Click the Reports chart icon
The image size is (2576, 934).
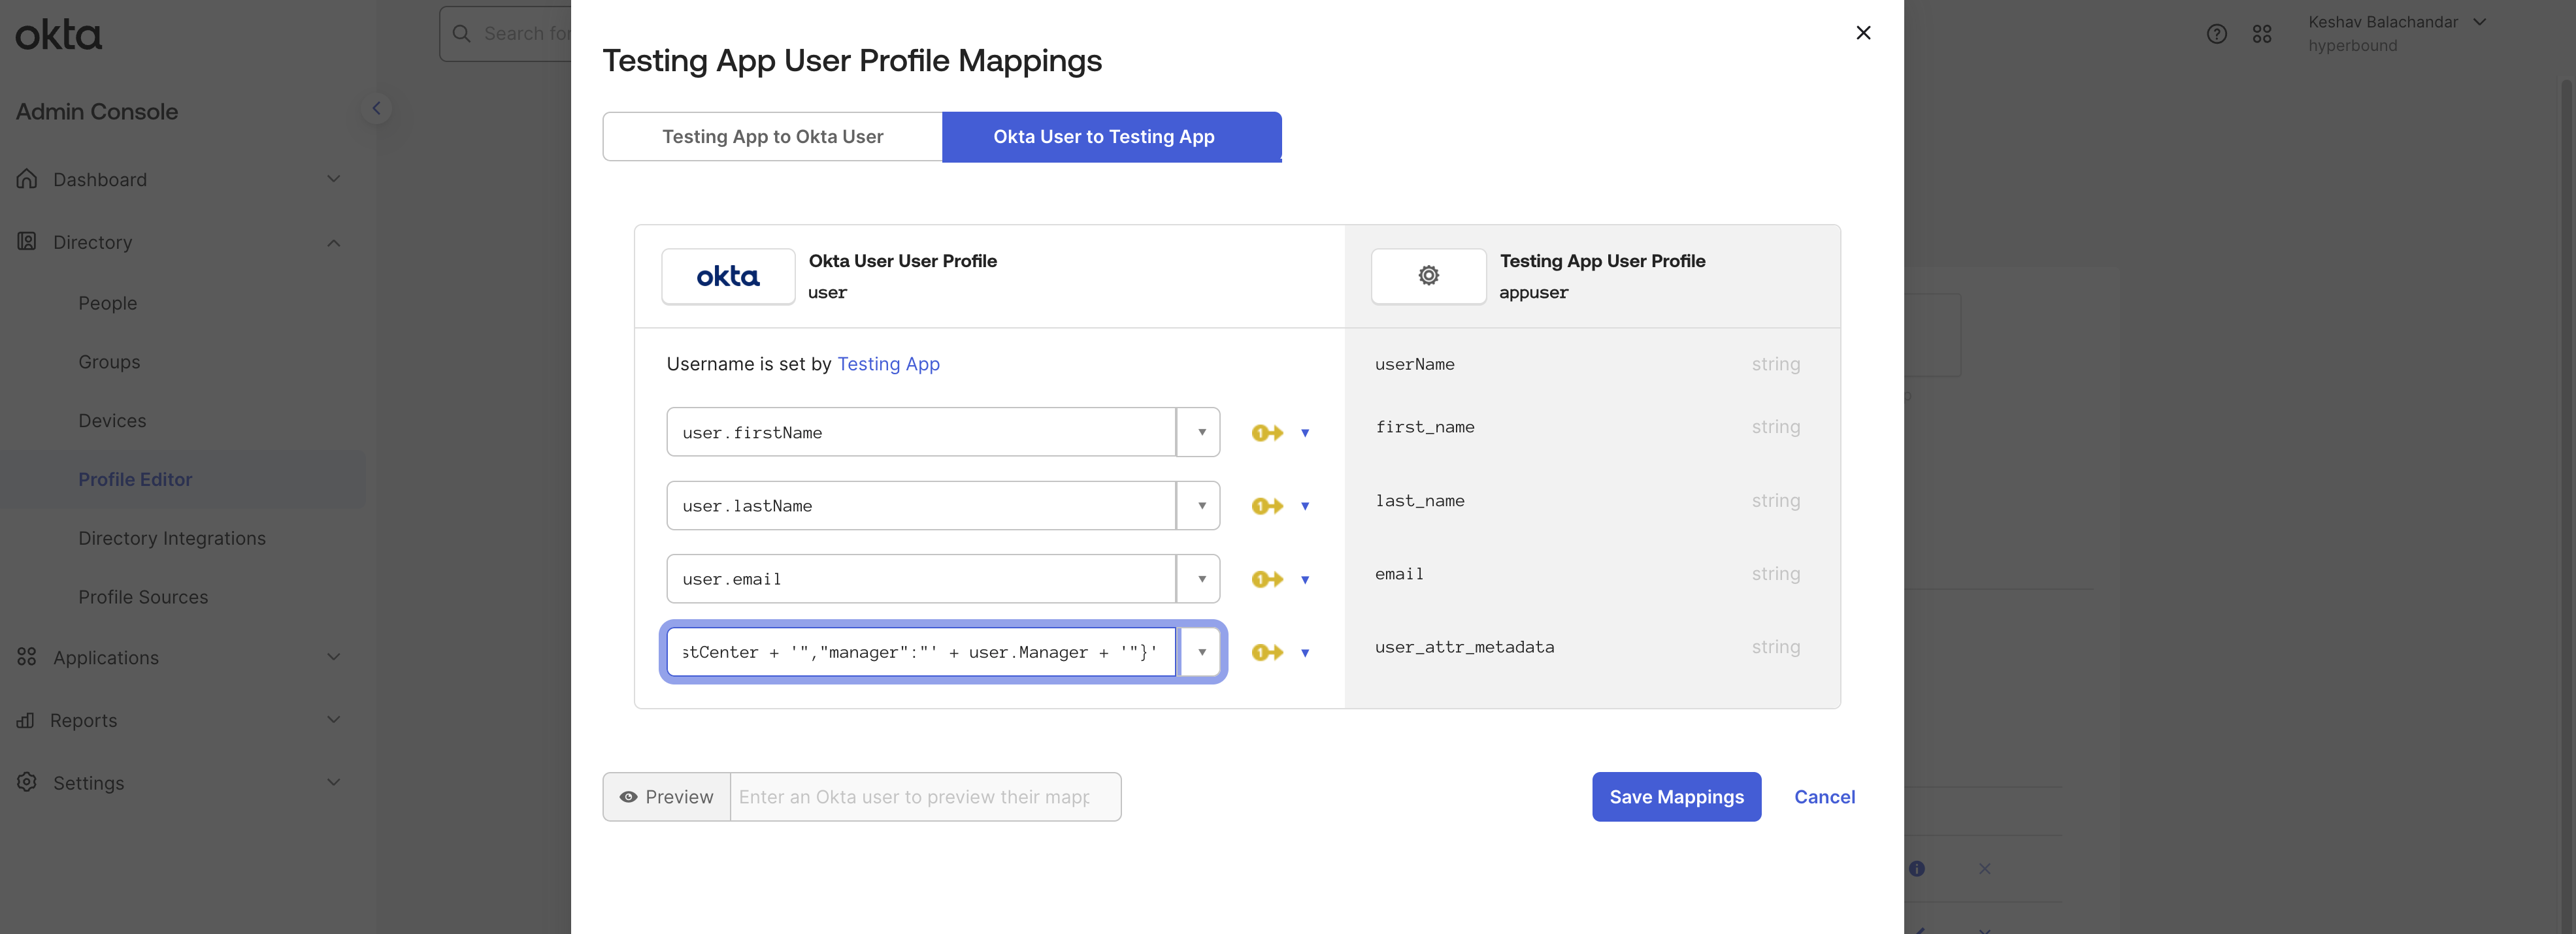pos(26,720)
